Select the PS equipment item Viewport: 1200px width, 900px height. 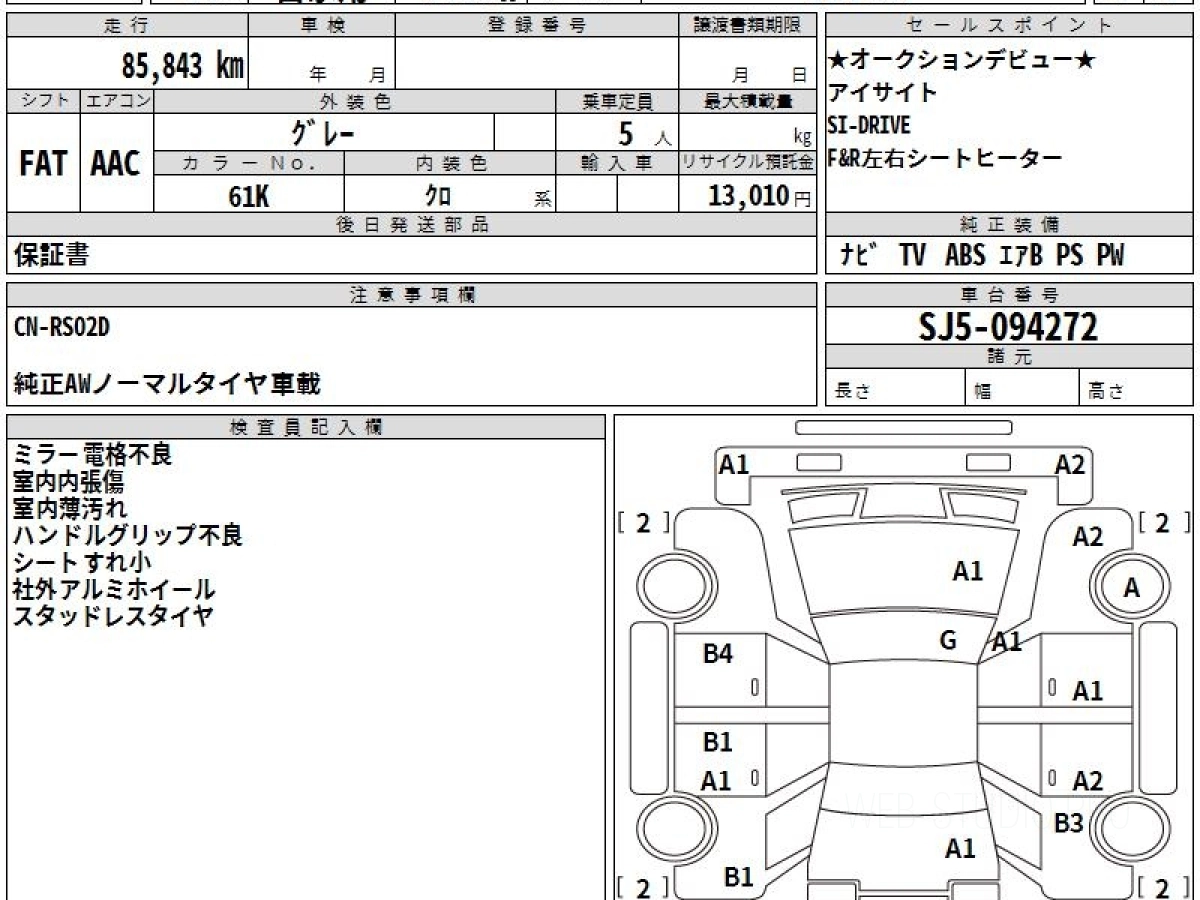click(x=1069, y=256)
